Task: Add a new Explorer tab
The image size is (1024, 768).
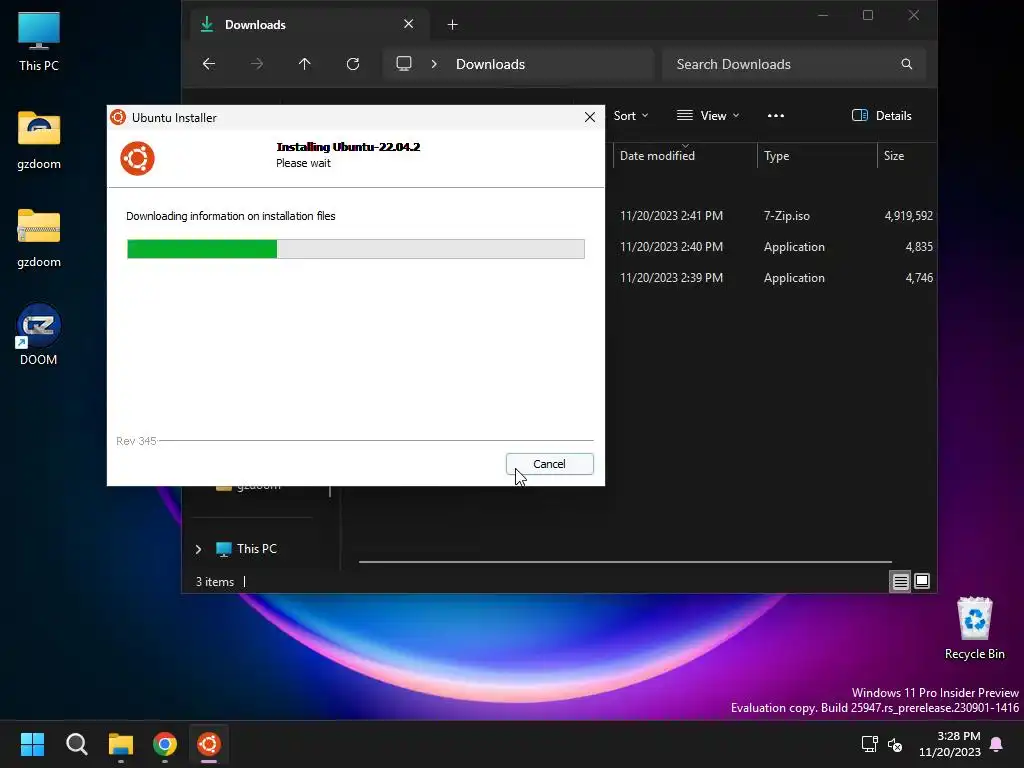Action: 453,25
